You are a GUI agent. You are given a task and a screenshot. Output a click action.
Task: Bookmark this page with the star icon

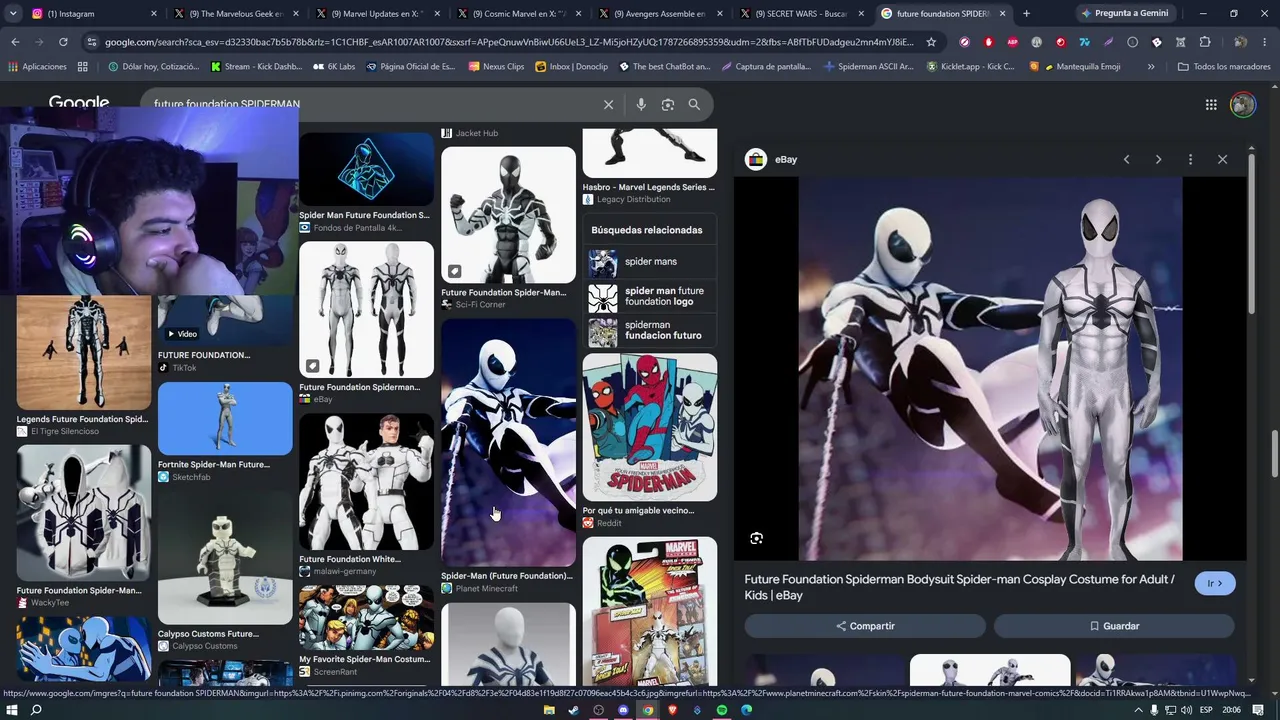tap(931, 42)
